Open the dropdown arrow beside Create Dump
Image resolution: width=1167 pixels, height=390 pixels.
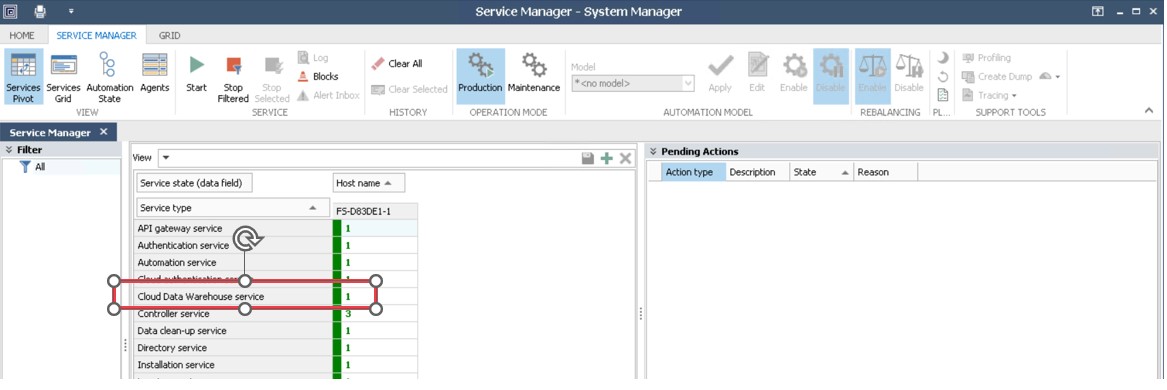[x=1058, y=77]
